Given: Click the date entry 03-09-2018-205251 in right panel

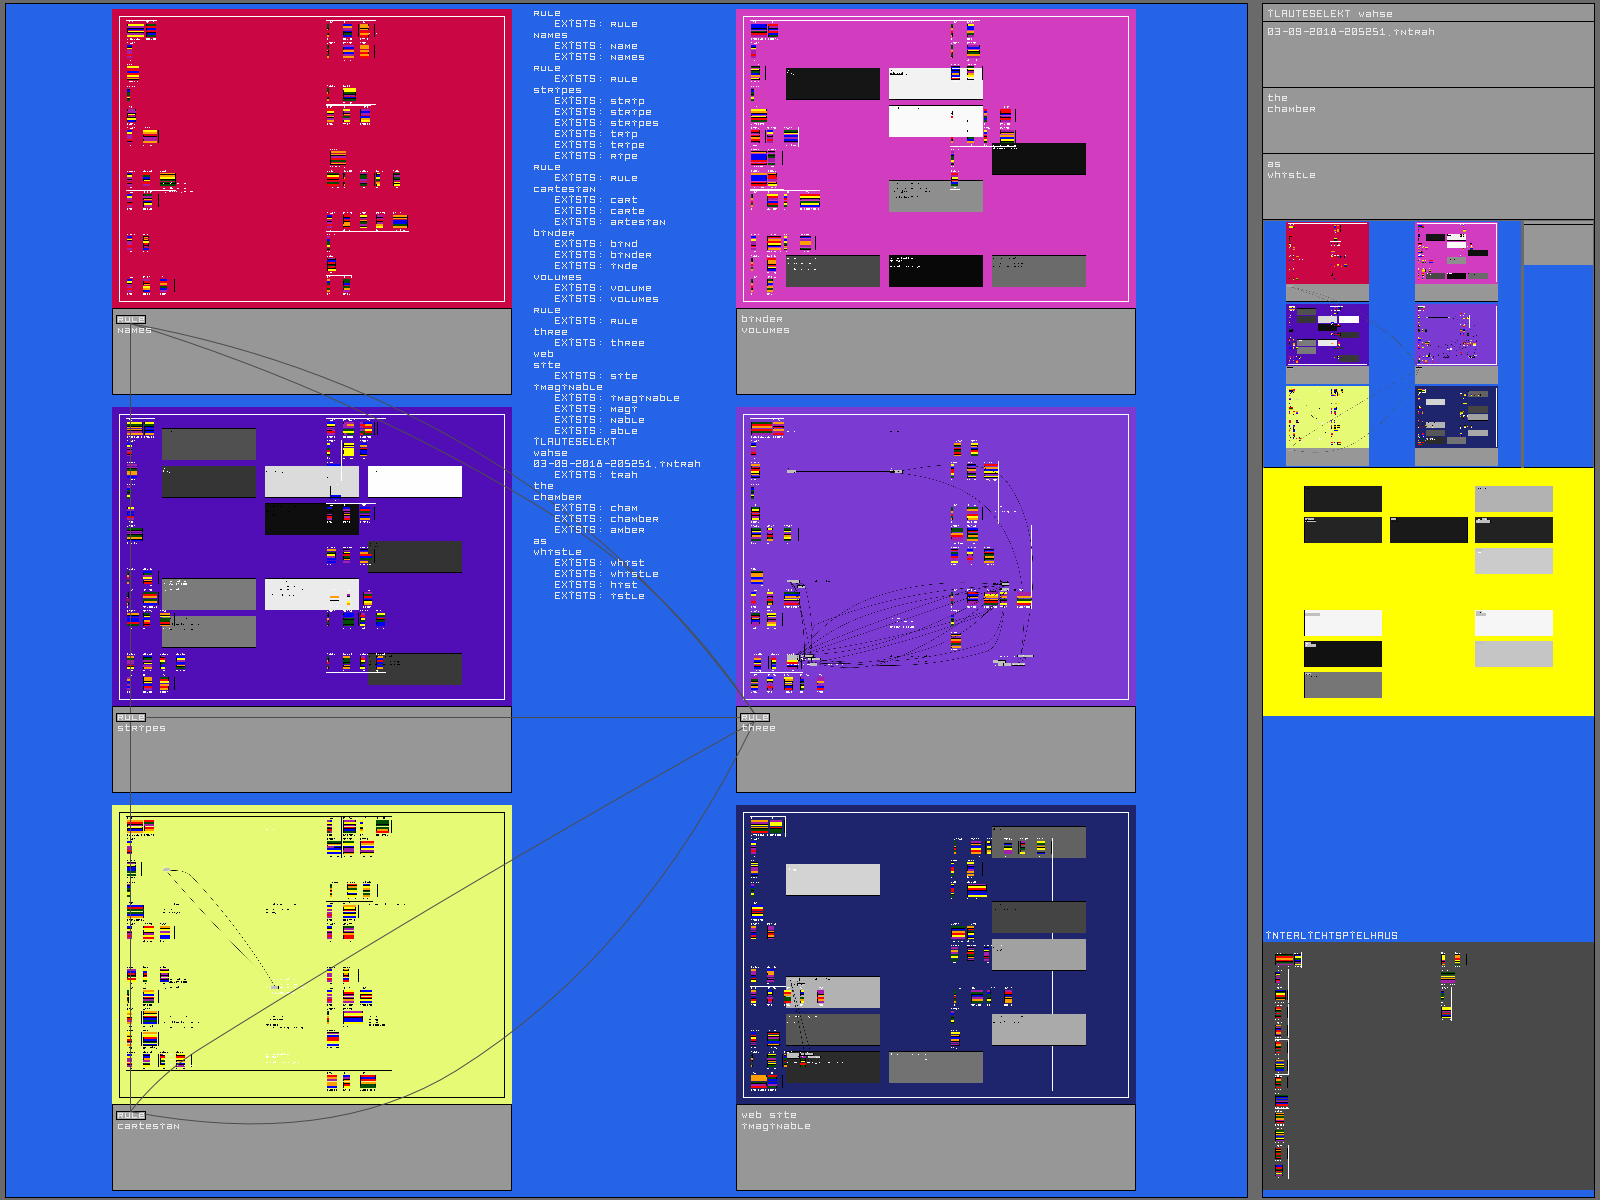Looking at the screenshot, I should tap(1350, 32).
